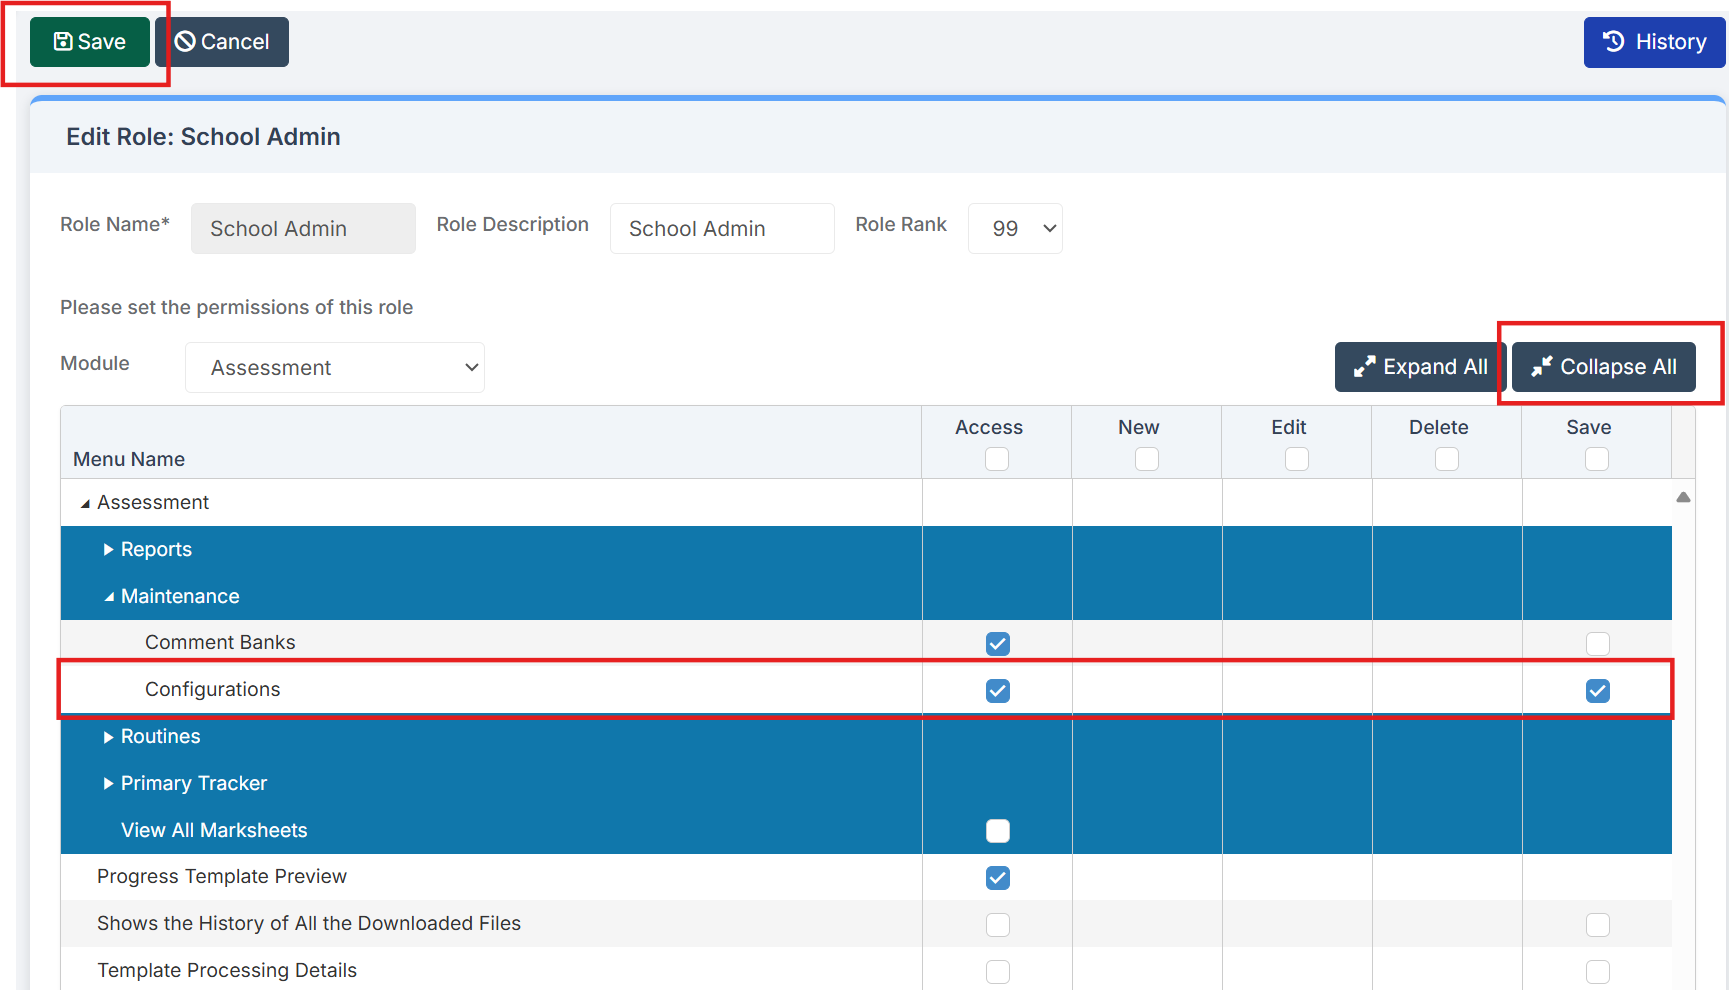Viewport: 1729px width, 990px height.
Task: Collapse the root Assessment tree node
Action: tap(85, 503)
